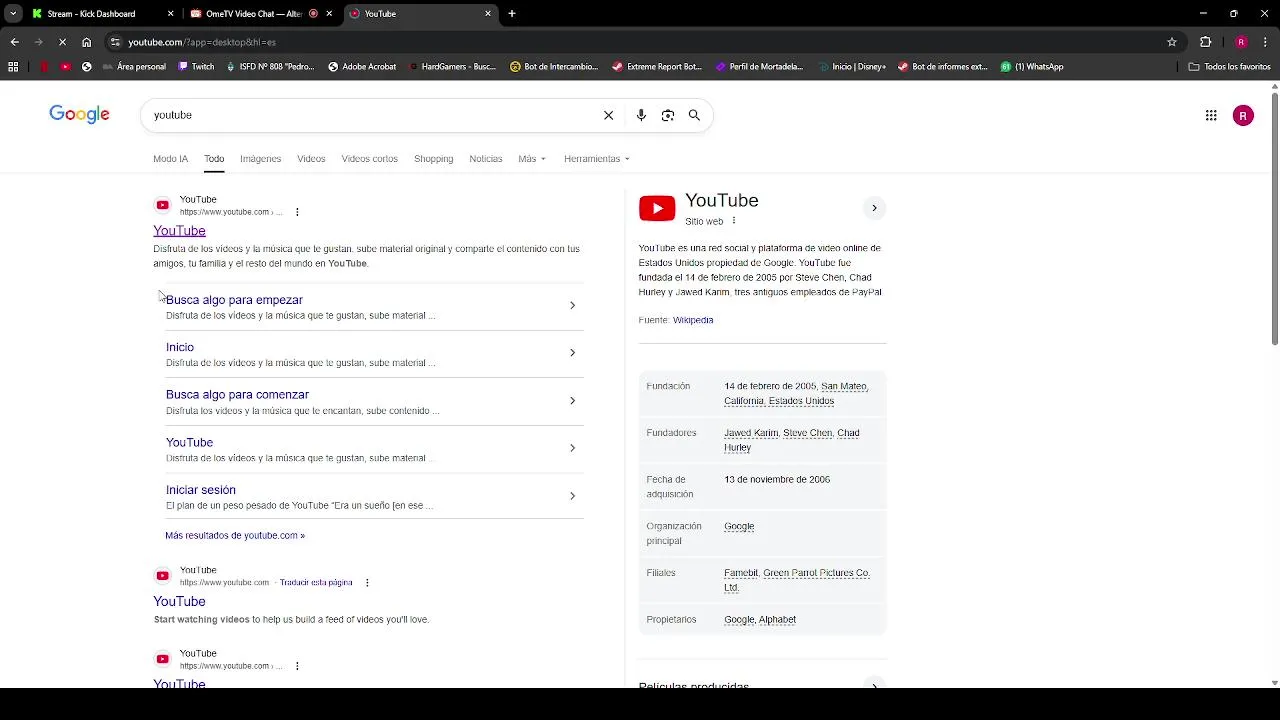Select the Noticias search tab
Image resolution: width=1280 pixels, height=720 pixels.
pos(486,159)
